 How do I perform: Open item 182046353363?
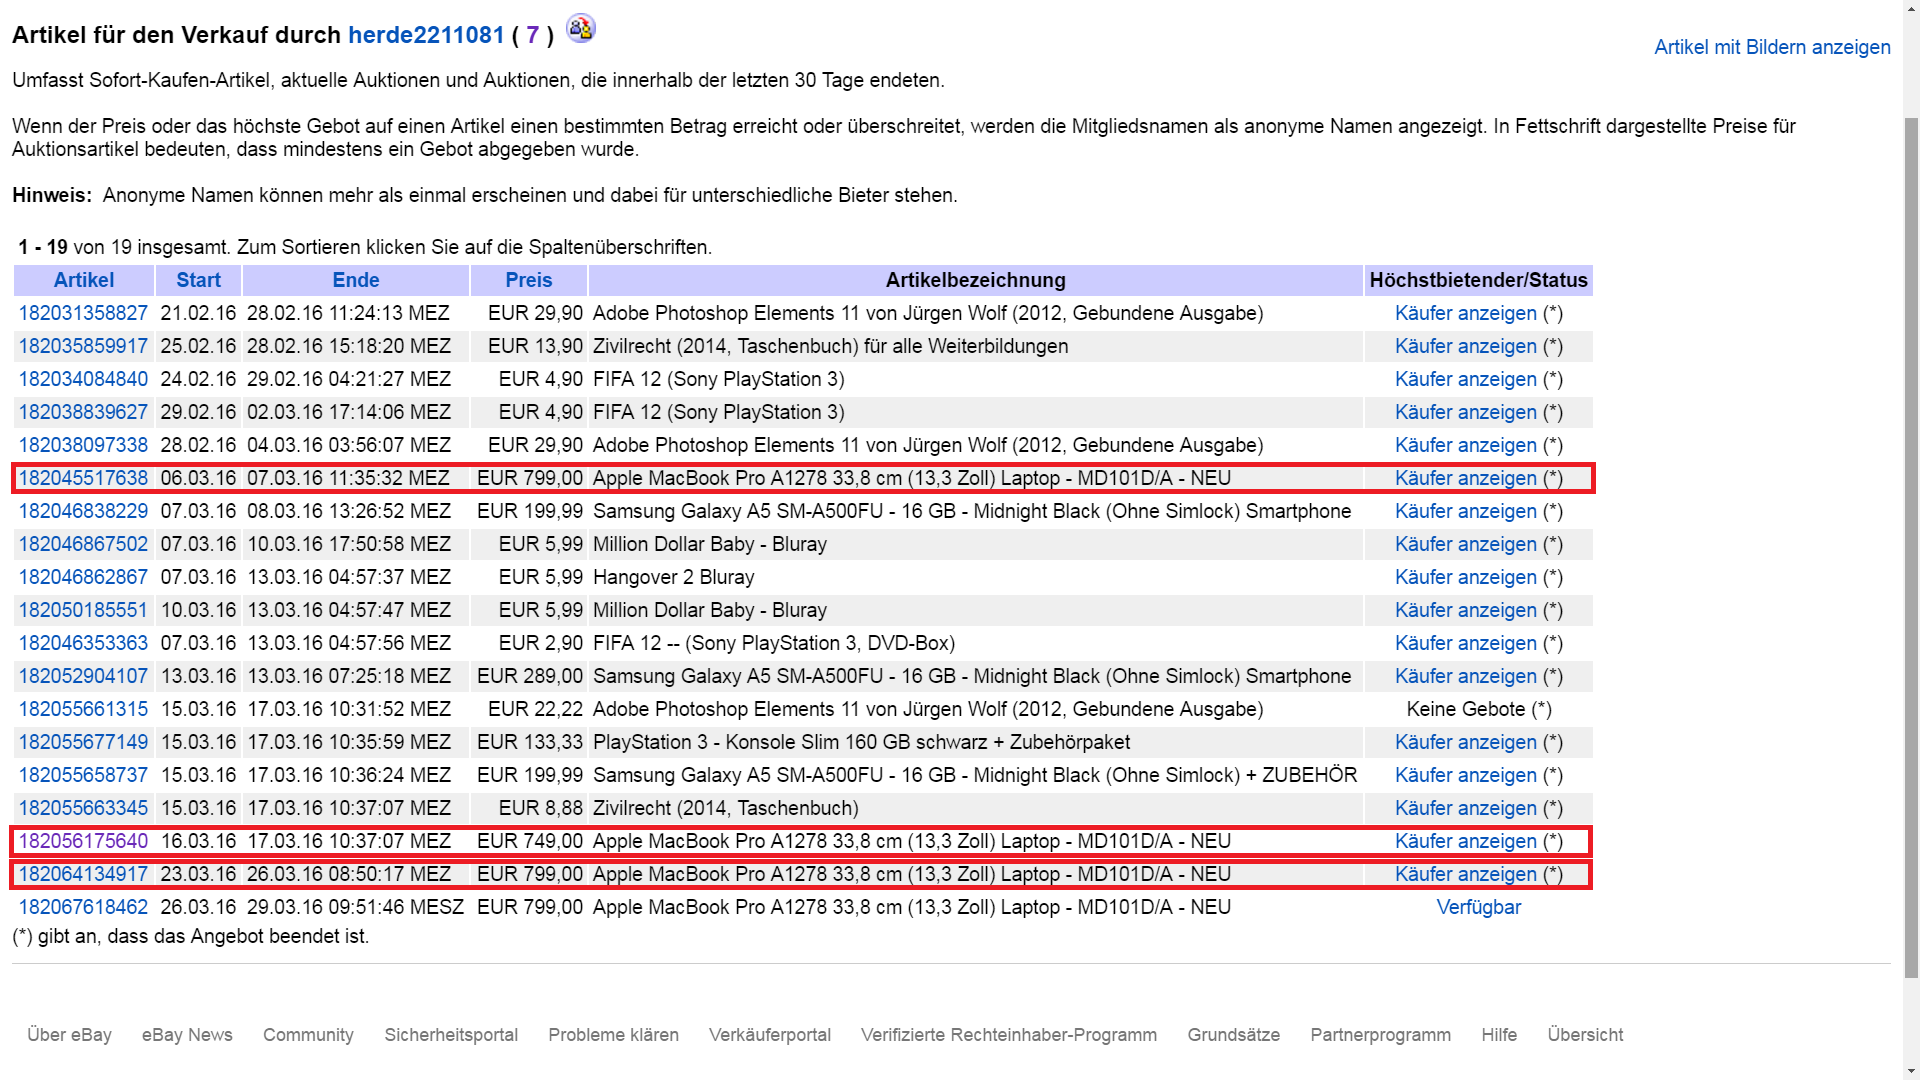pos(83,643)
